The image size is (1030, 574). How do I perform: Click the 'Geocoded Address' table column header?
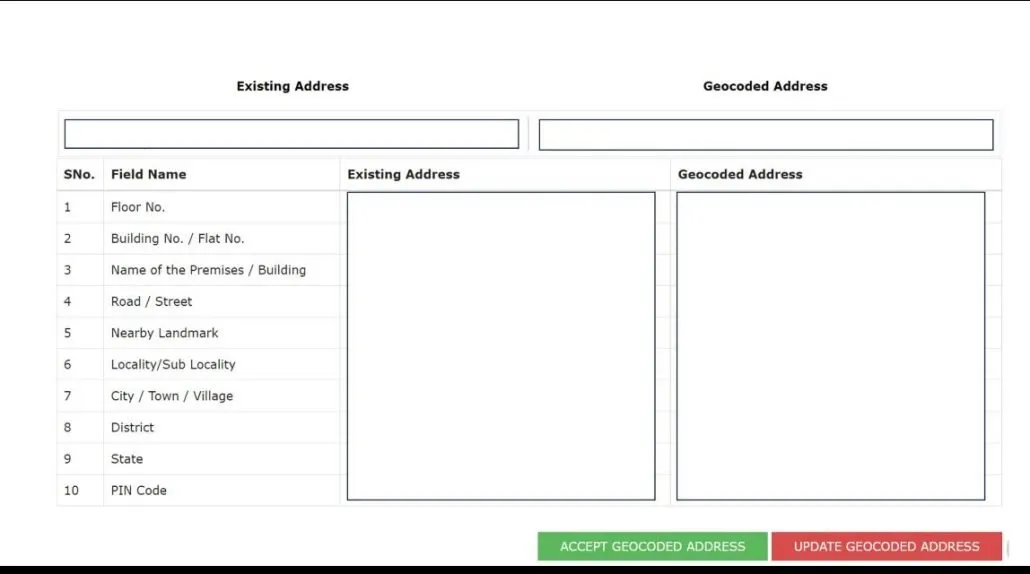[x=740, y=174]
